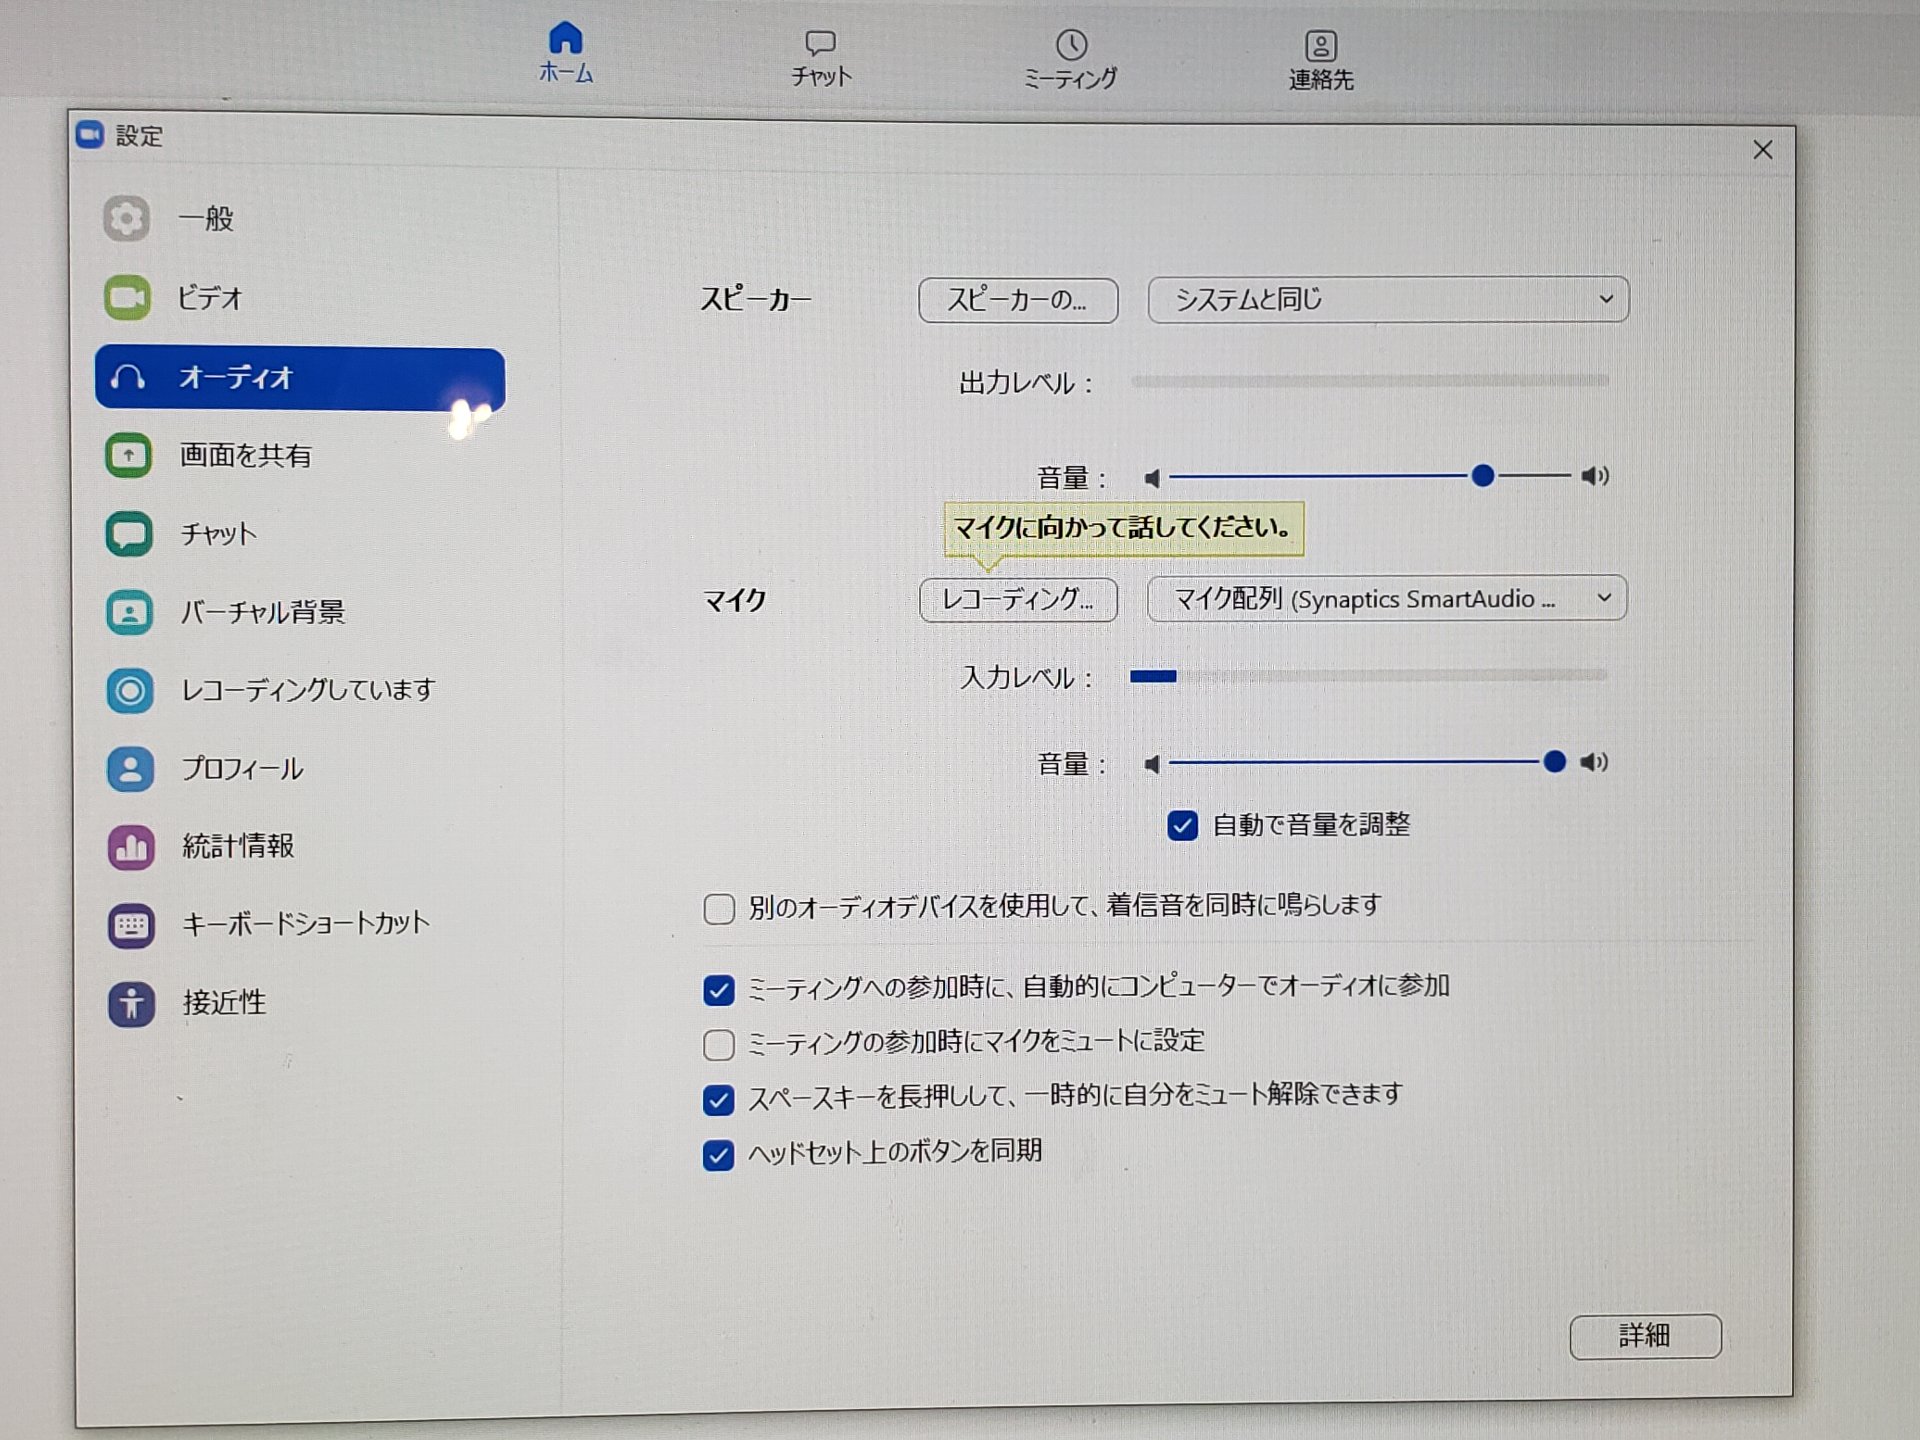This screenshot has width=1920, height=1440.
Task: Enable ミーティングの参加時にマイクをミュートに設定 checkbox
Action: click(718, 1045)
